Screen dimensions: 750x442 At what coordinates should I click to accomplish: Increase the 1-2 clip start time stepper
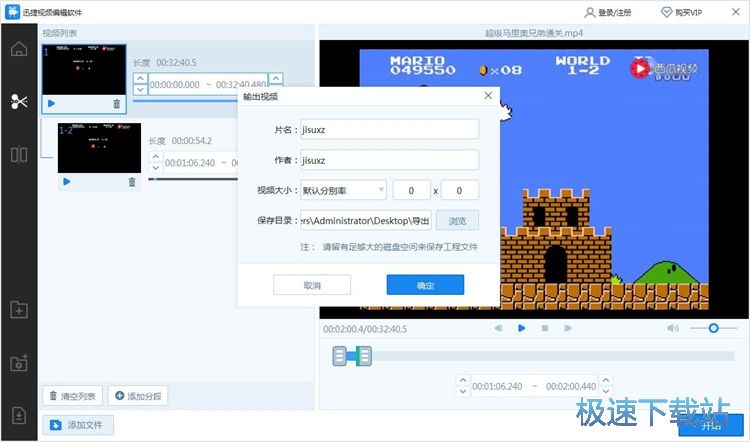coord(155,157)
